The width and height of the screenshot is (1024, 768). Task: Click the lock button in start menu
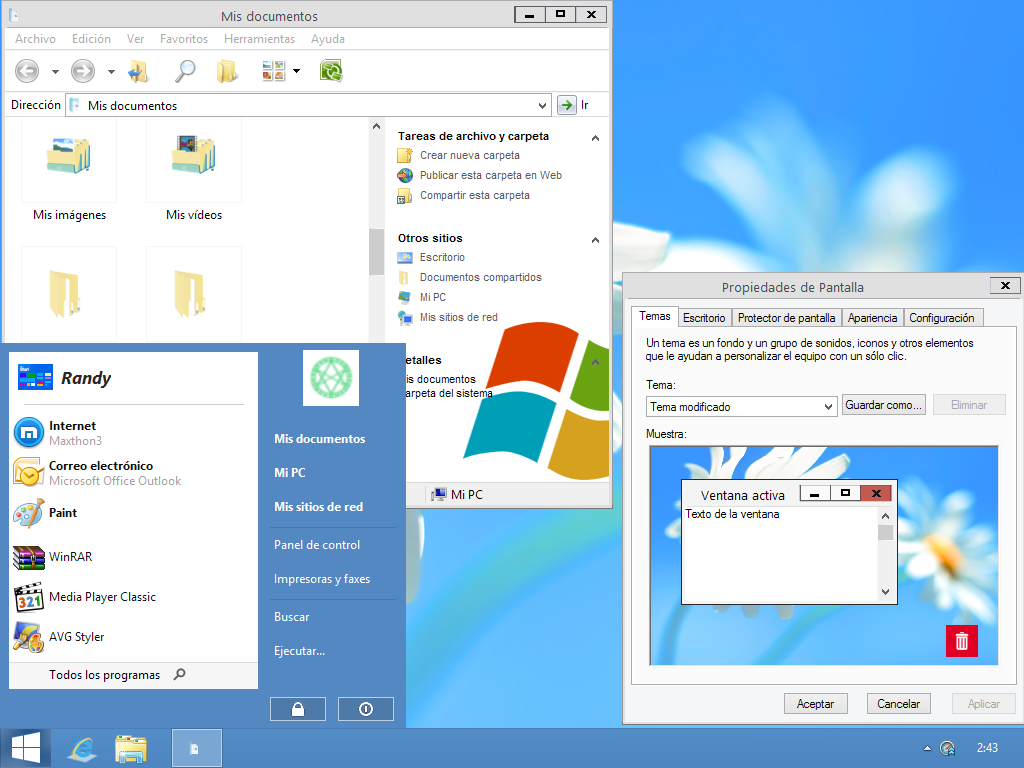pos(298,709)
